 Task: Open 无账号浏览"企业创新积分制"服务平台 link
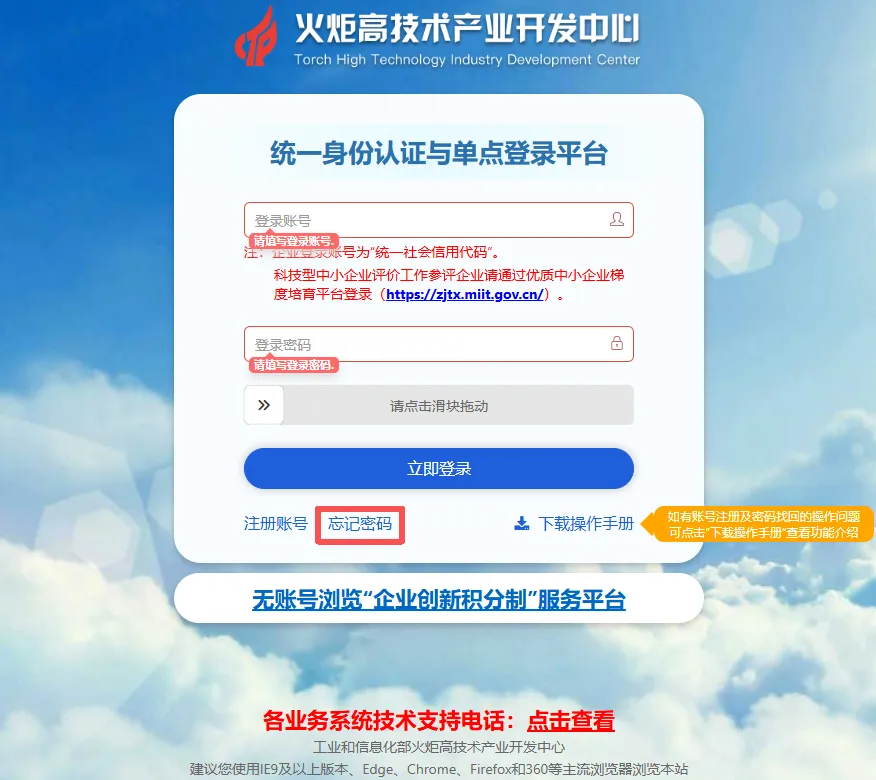point(439,600)
